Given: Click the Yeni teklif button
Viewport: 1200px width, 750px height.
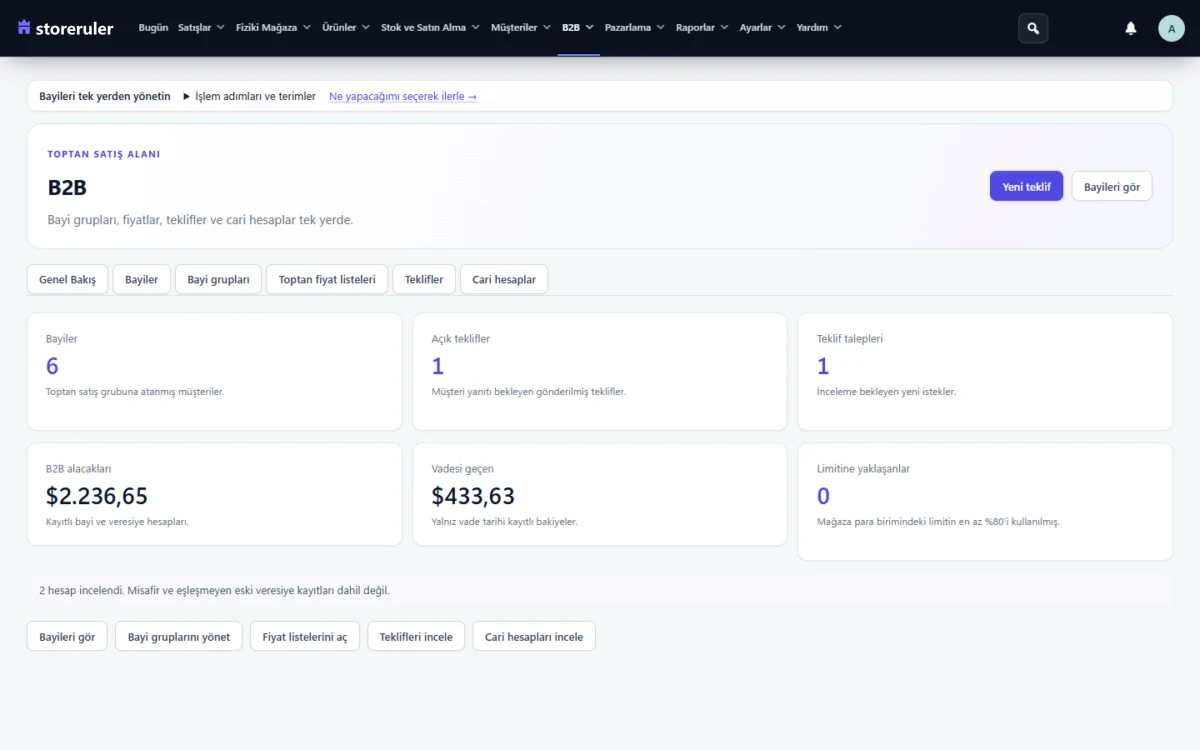Looking at the screenshot, I should pyautogui.click(x=1026, y=186).
